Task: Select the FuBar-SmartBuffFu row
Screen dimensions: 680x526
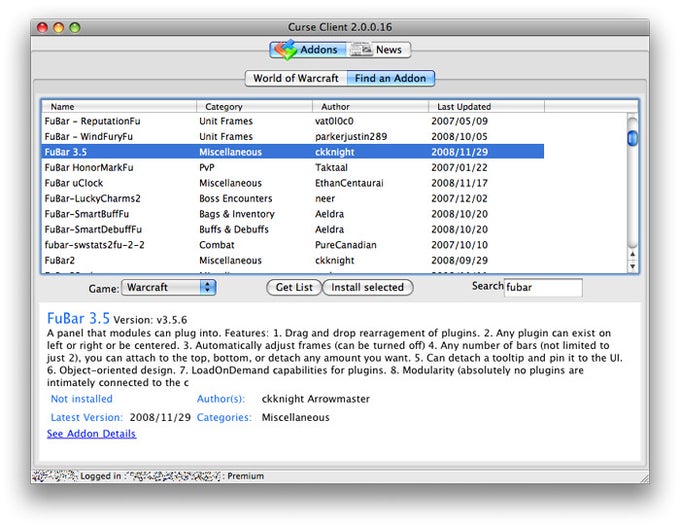Action: [293, 214]
